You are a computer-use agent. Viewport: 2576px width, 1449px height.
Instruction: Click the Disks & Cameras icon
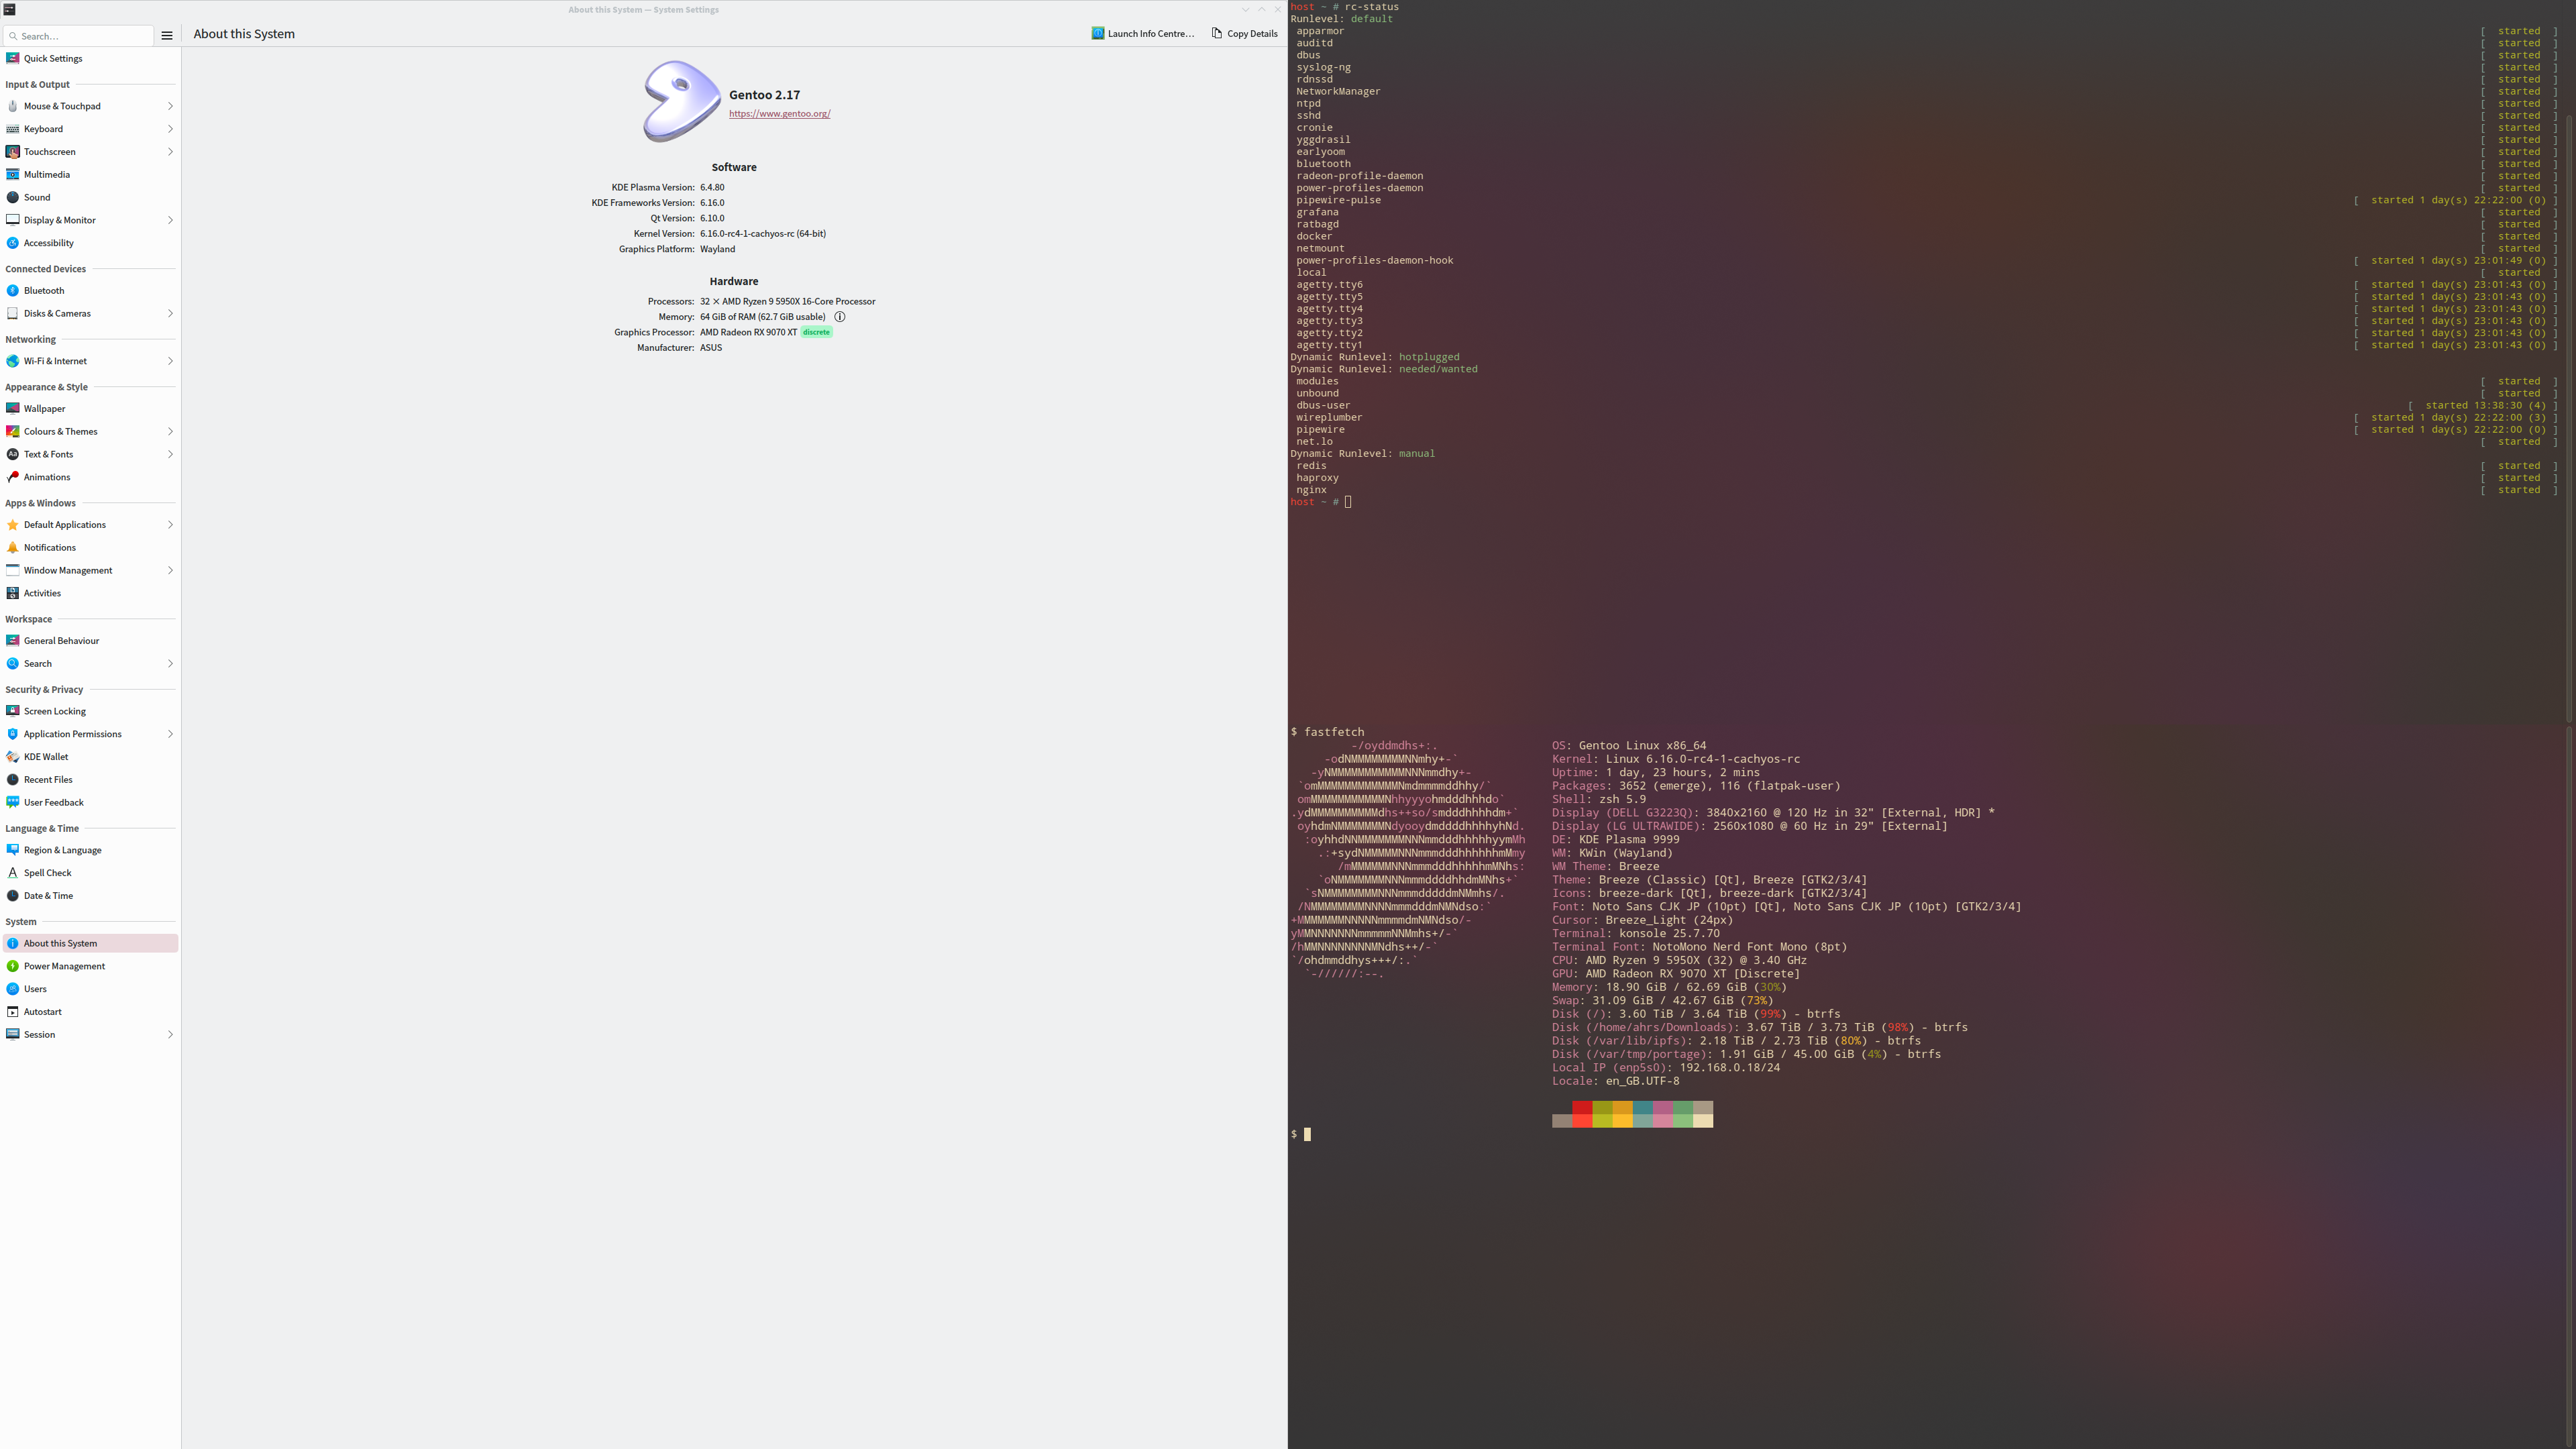click(13, 314)
